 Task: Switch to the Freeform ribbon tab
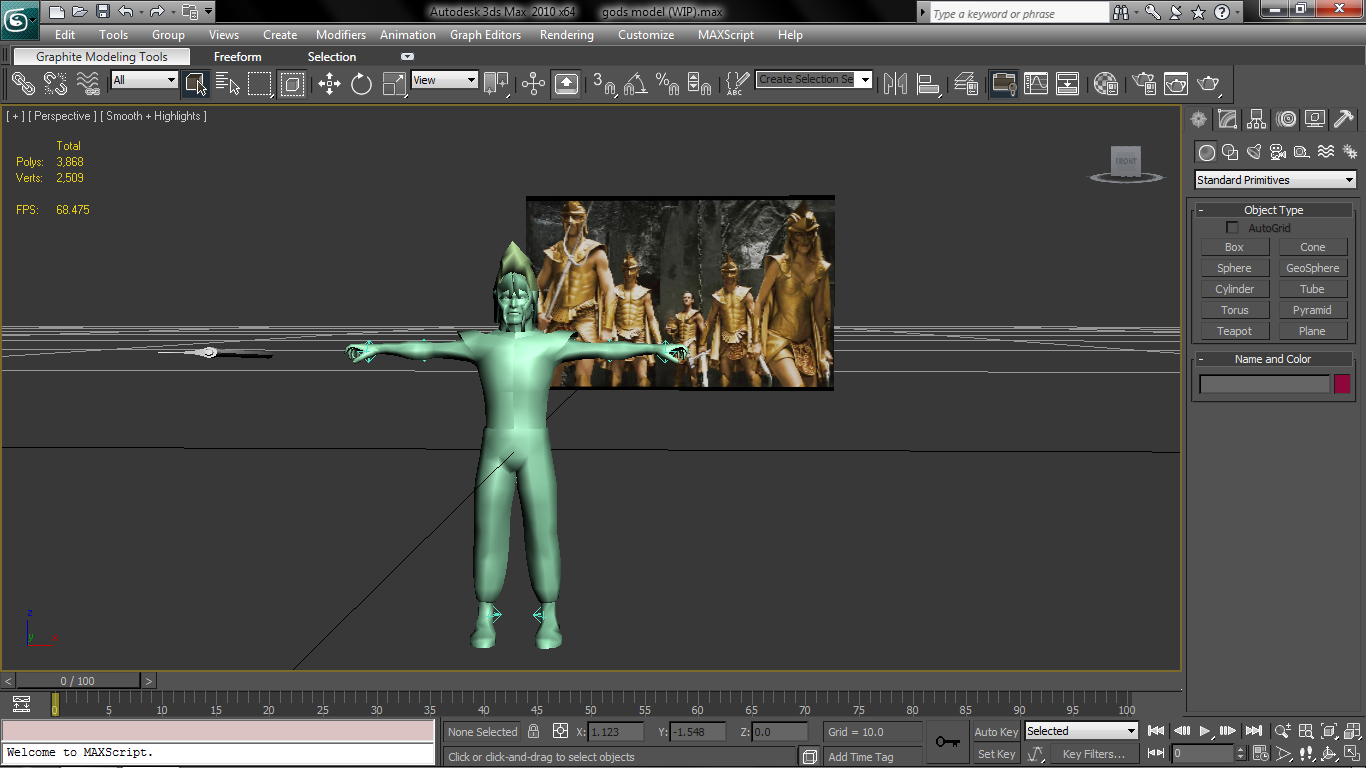(238, 57)
